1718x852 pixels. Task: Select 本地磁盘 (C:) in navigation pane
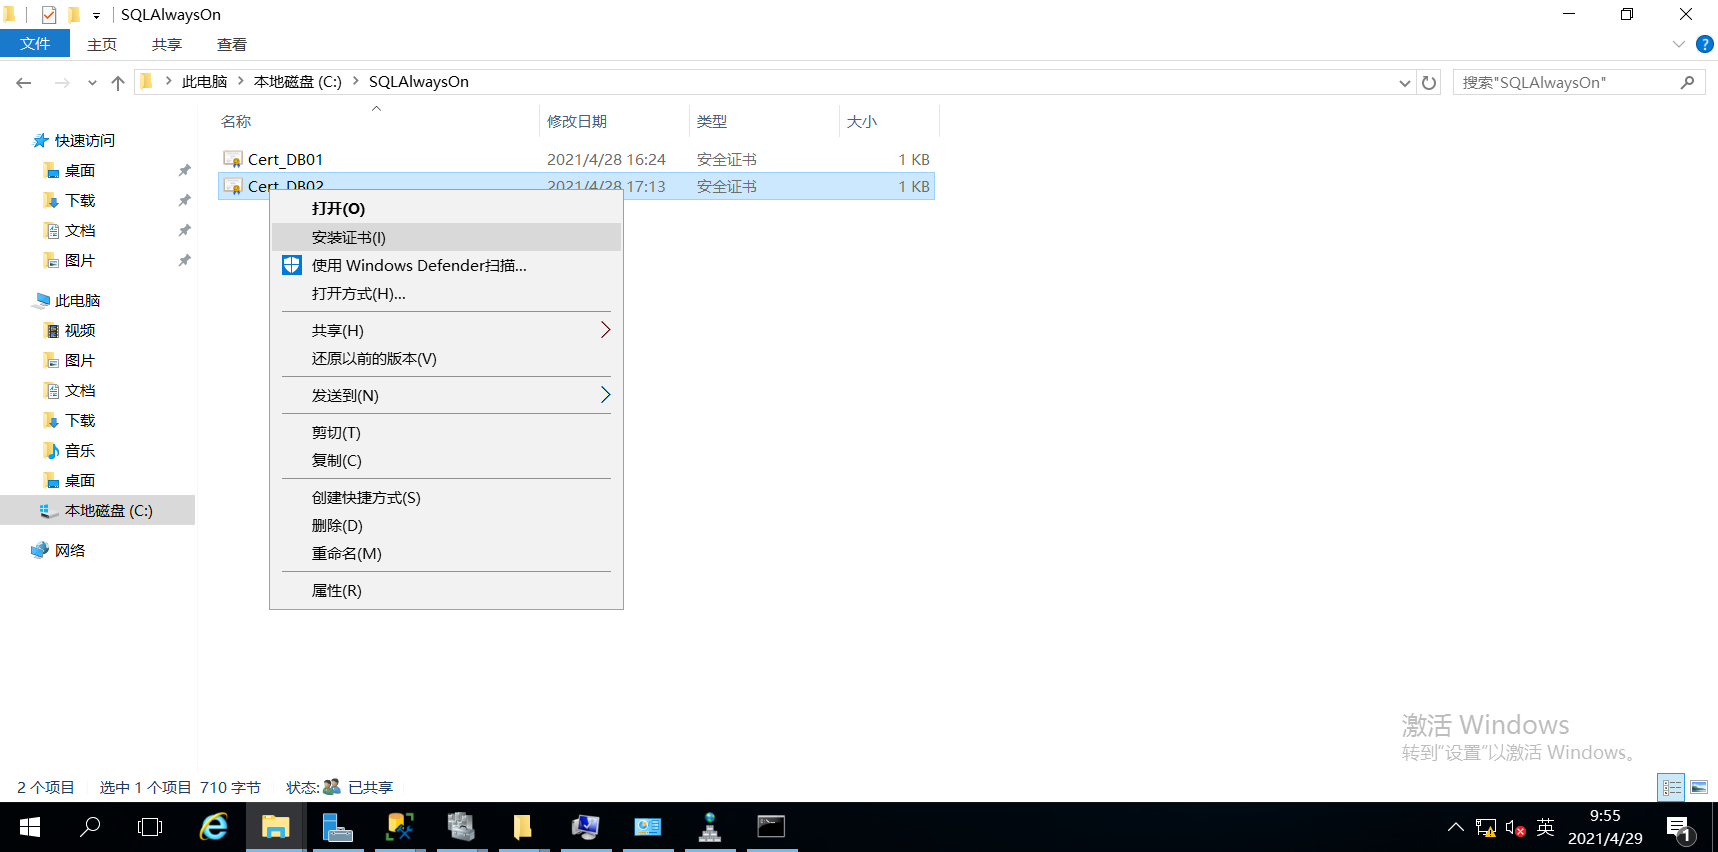[x=98, y=510]
